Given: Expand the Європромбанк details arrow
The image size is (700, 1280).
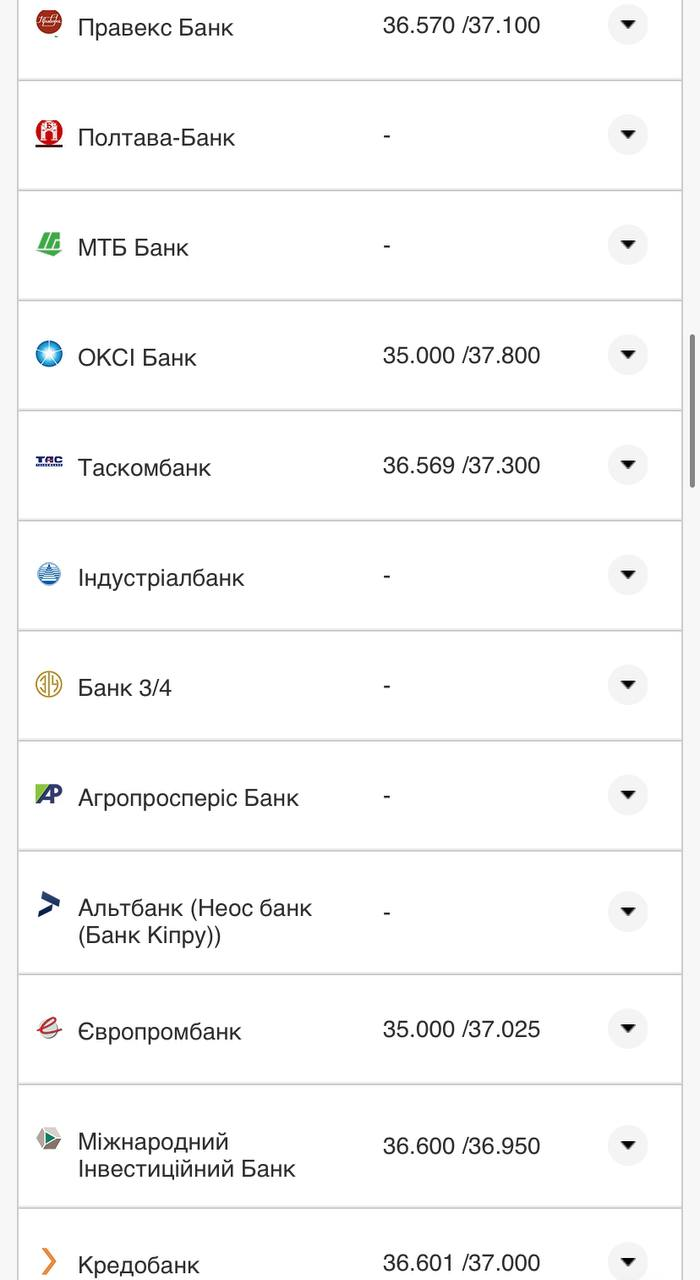Looking at the screenshot, I should pos(627,1028).
